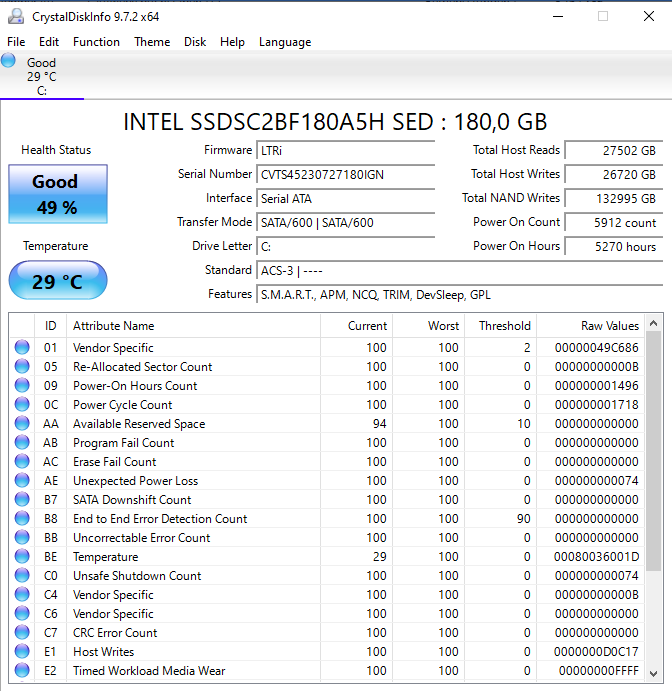672x691 pixels.
Task: Click status icon for Program Fail Count
Action: [x=22, y=442]
